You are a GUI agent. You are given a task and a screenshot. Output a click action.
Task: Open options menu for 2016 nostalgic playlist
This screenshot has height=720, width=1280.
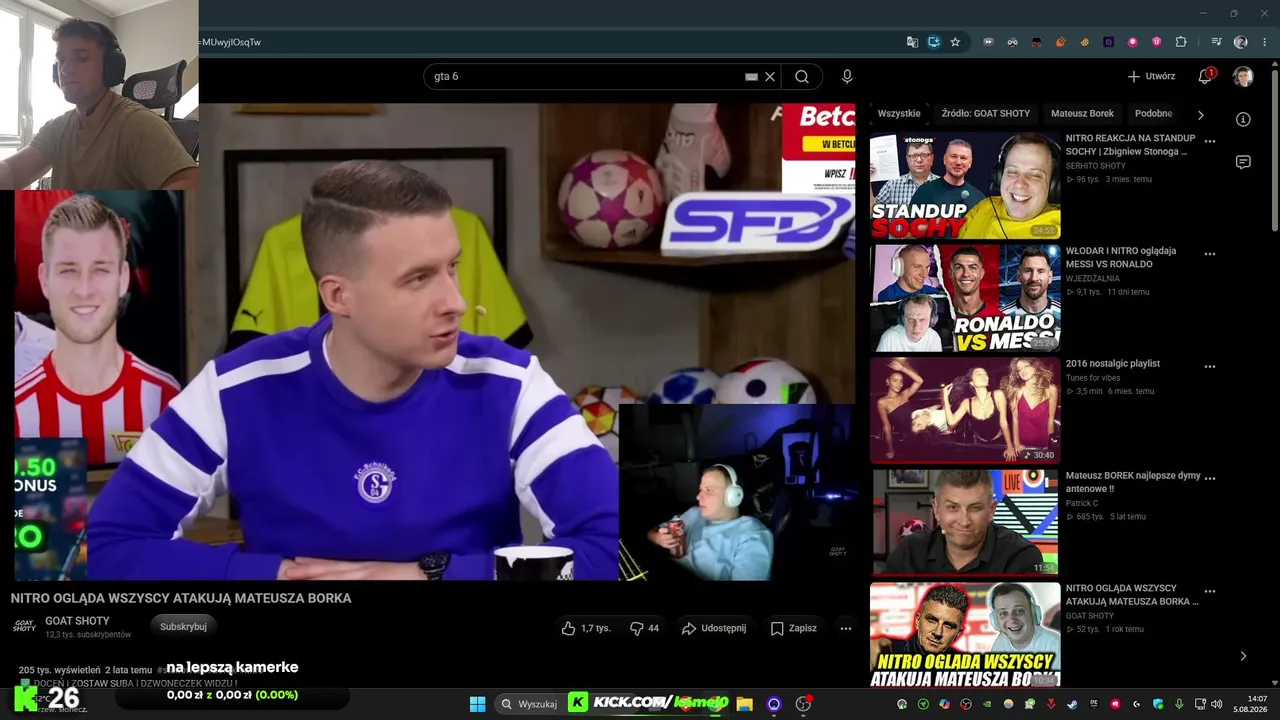pos(1210,366)
